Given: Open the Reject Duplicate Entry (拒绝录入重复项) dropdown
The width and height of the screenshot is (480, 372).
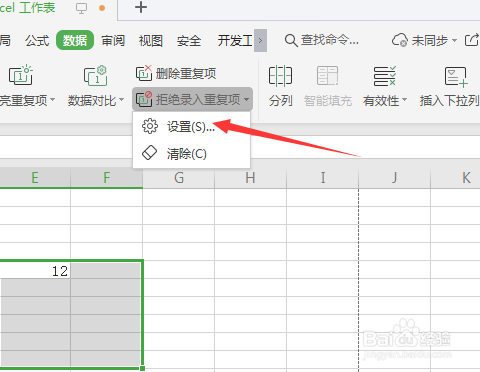Looking at the screenshot, I should coord(192,99).
